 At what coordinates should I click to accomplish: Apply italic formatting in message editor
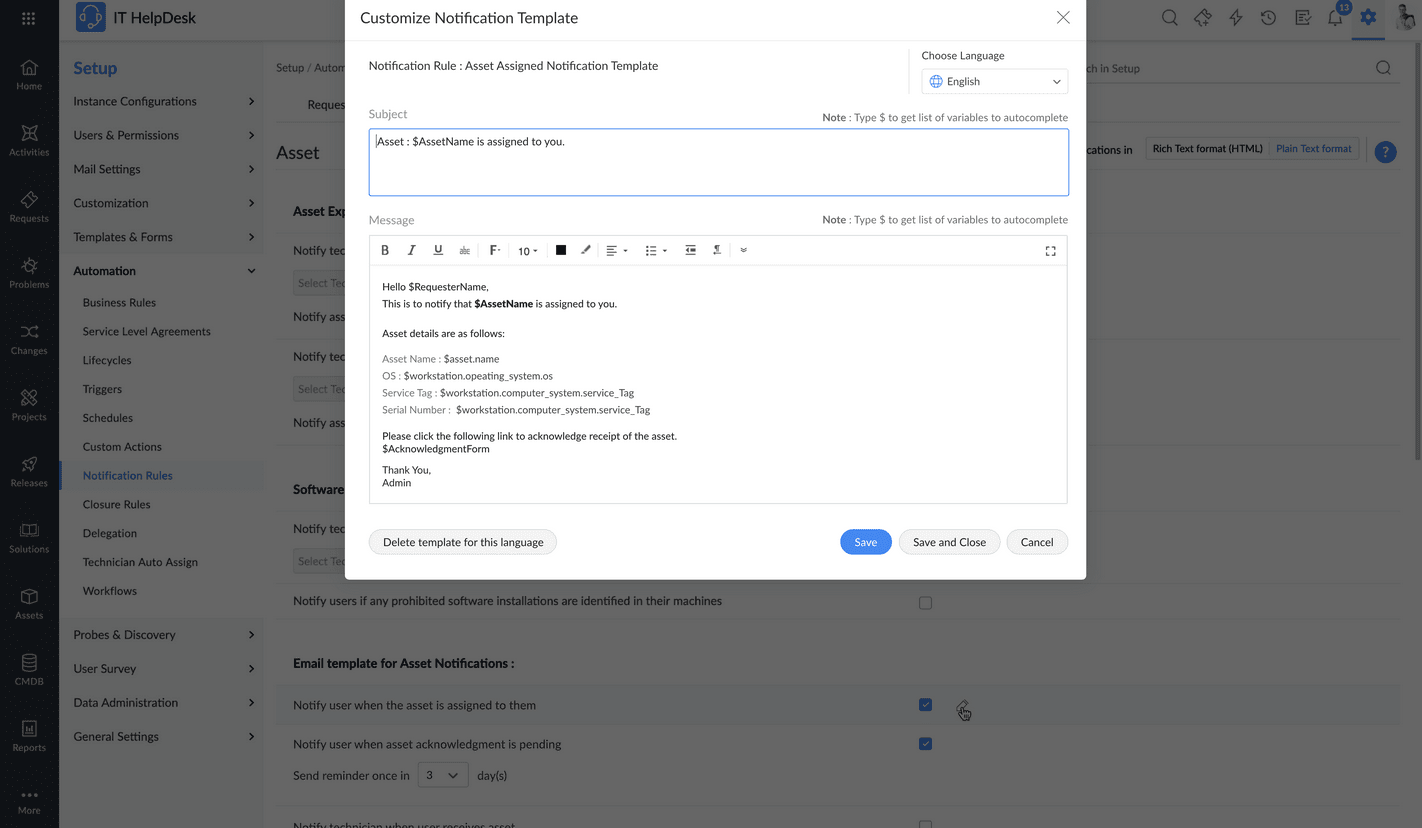[x=411, y=251]
